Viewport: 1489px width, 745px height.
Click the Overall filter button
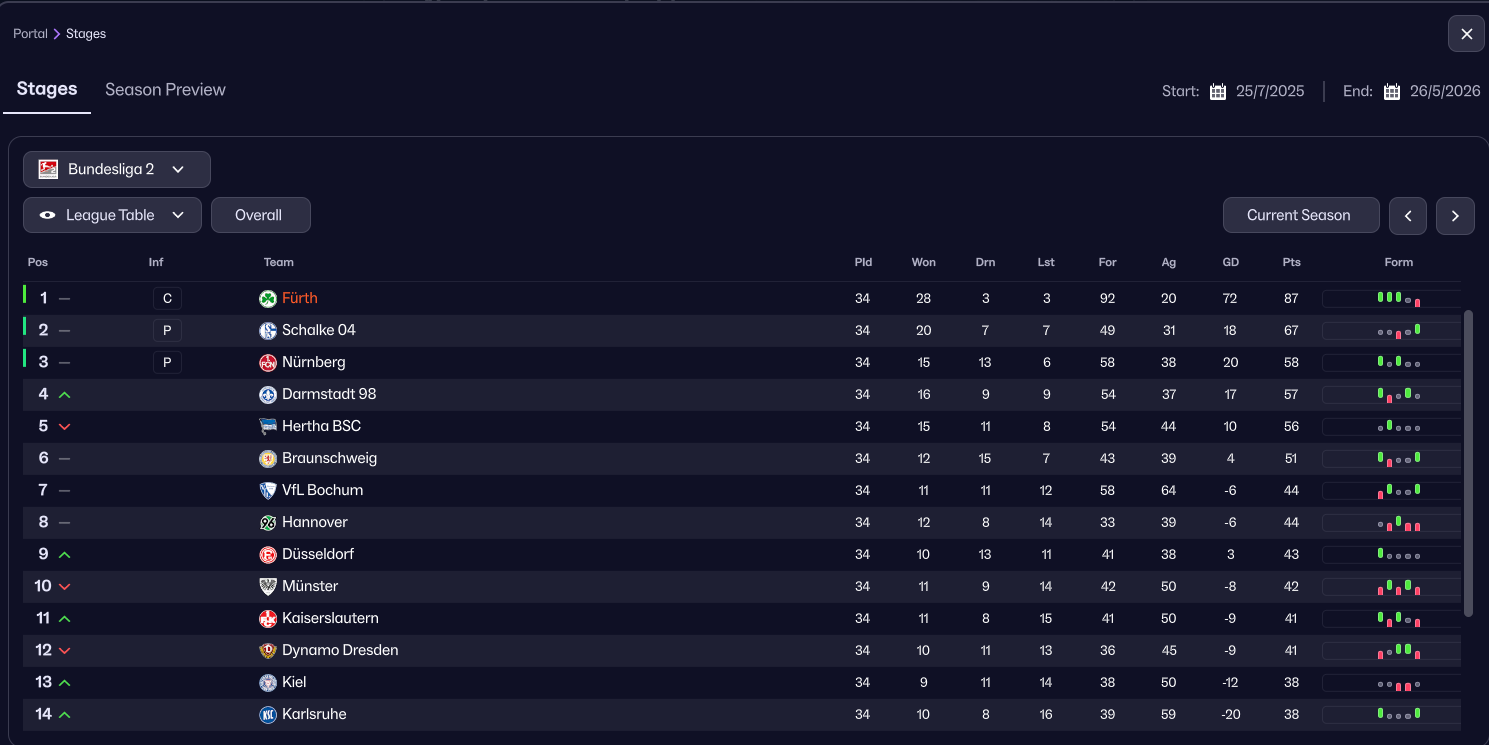click(260, 215)
